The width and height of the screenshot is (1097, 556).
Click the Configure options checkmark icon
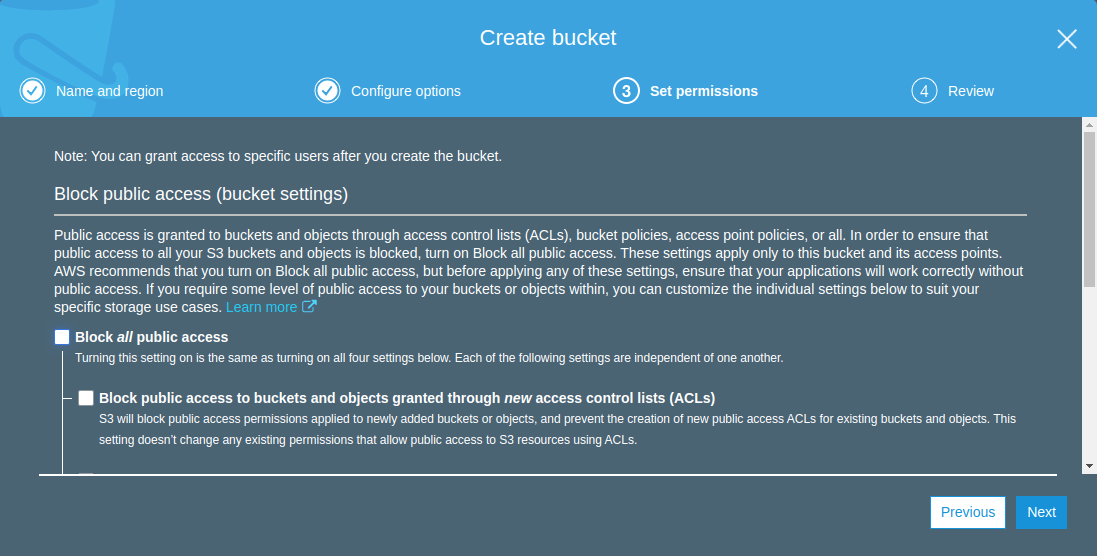[x=327, y=91]
